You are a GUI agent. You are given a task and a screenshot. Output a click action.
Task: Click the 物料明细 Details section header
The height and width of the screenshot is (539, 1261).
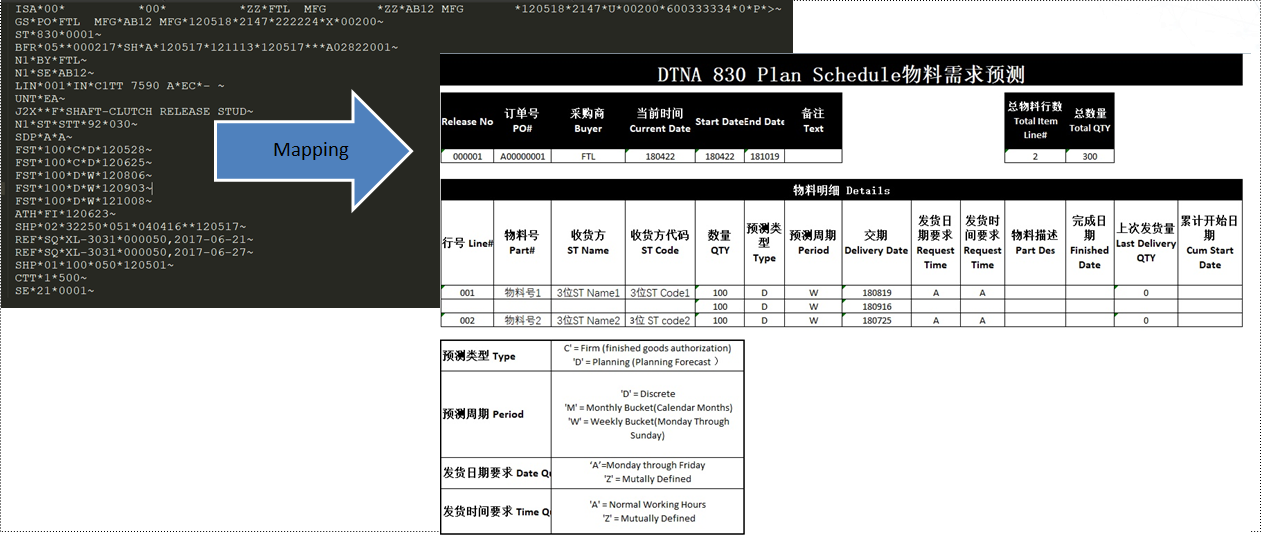pos(841,190)
